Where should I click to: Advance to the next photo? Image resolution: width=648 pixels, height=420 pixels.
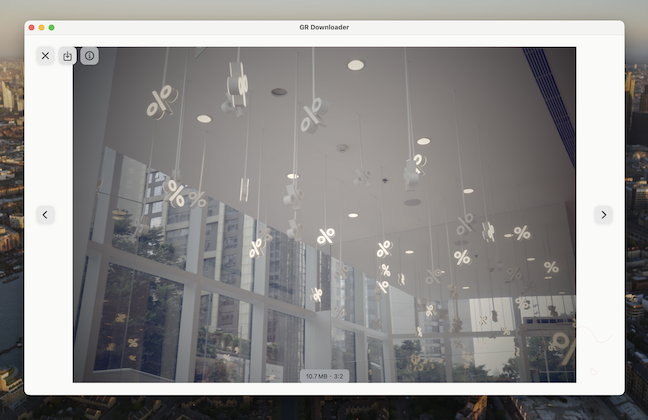point(603,215)
